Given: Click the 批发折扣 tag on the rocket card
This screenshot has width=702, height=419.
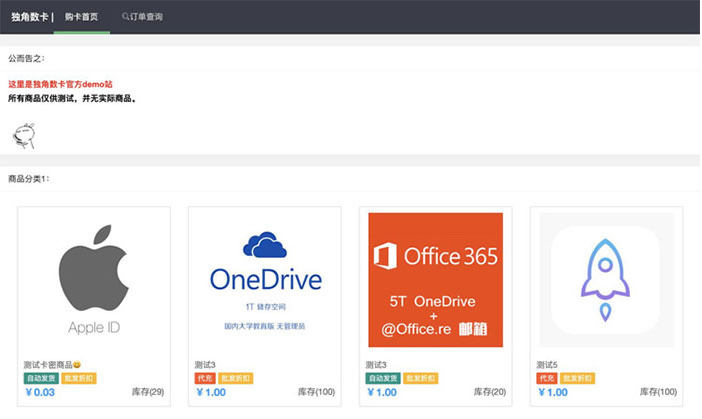Looking at the screenshot, I should tap(578, 379).
